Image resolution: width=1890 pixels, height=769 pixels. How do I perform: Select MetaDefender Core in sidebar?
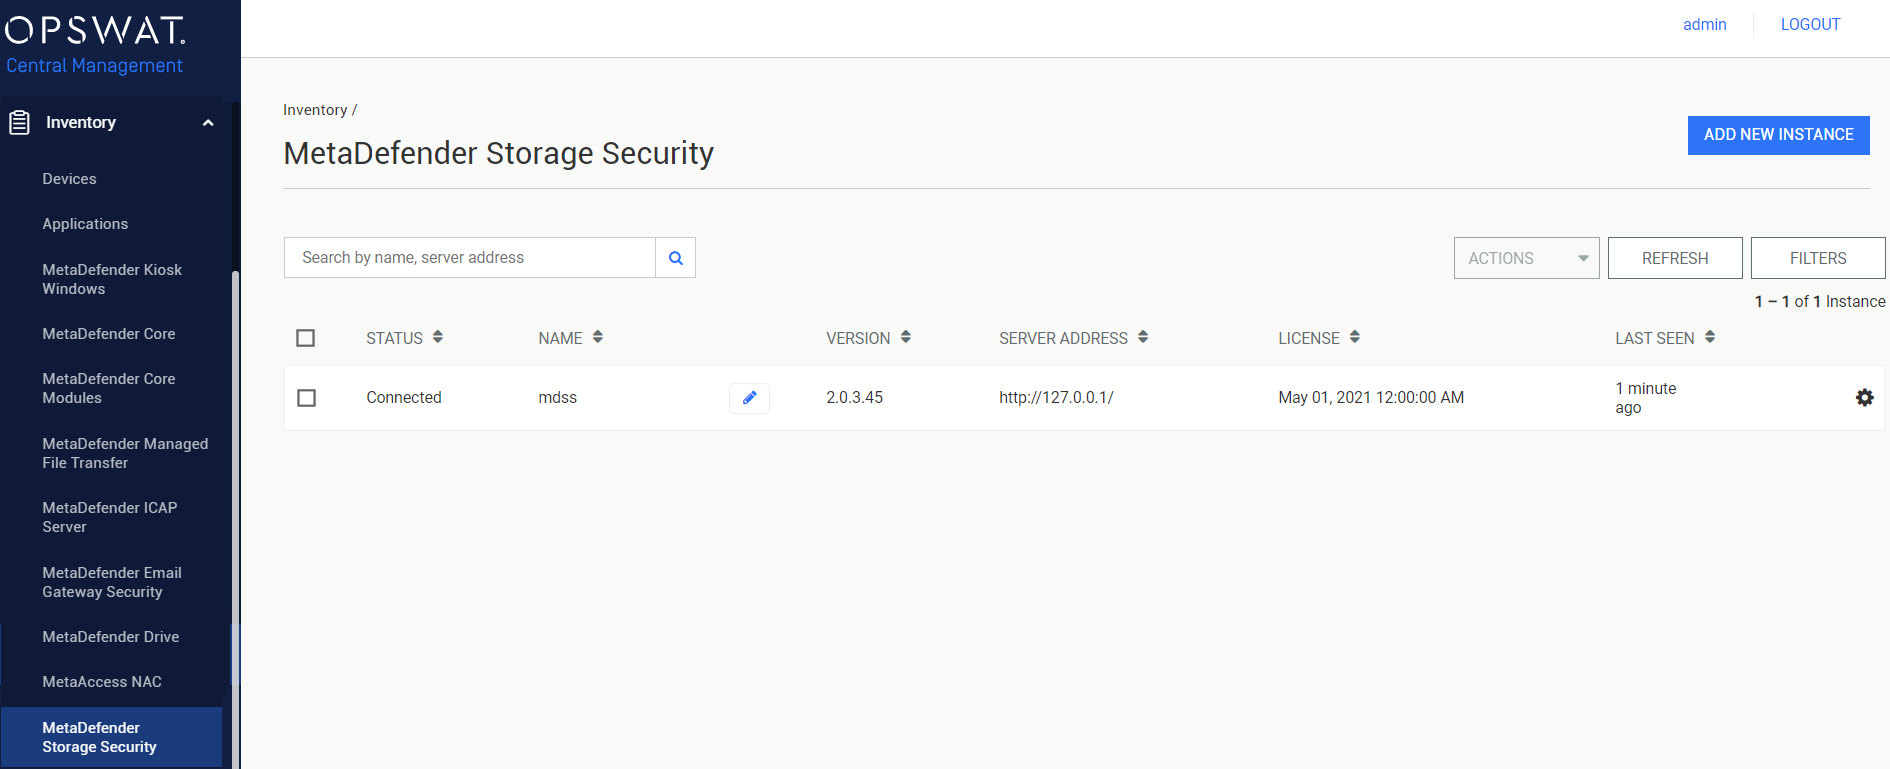[x=109, y=334]
